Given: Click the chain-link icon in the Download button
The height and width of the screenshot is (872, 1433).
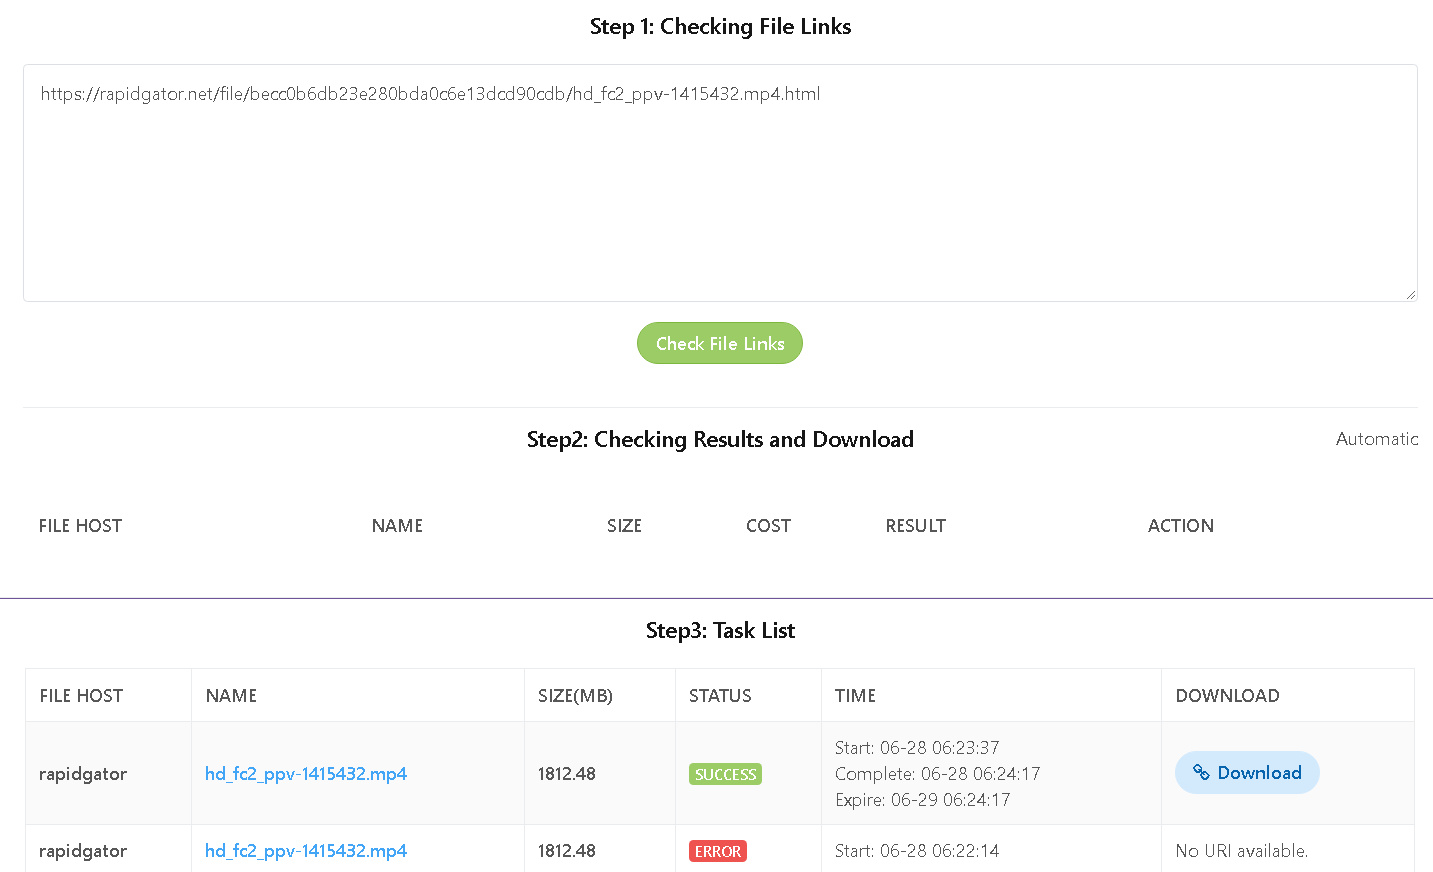Looking at the screenshot, I should point(1201,773).
